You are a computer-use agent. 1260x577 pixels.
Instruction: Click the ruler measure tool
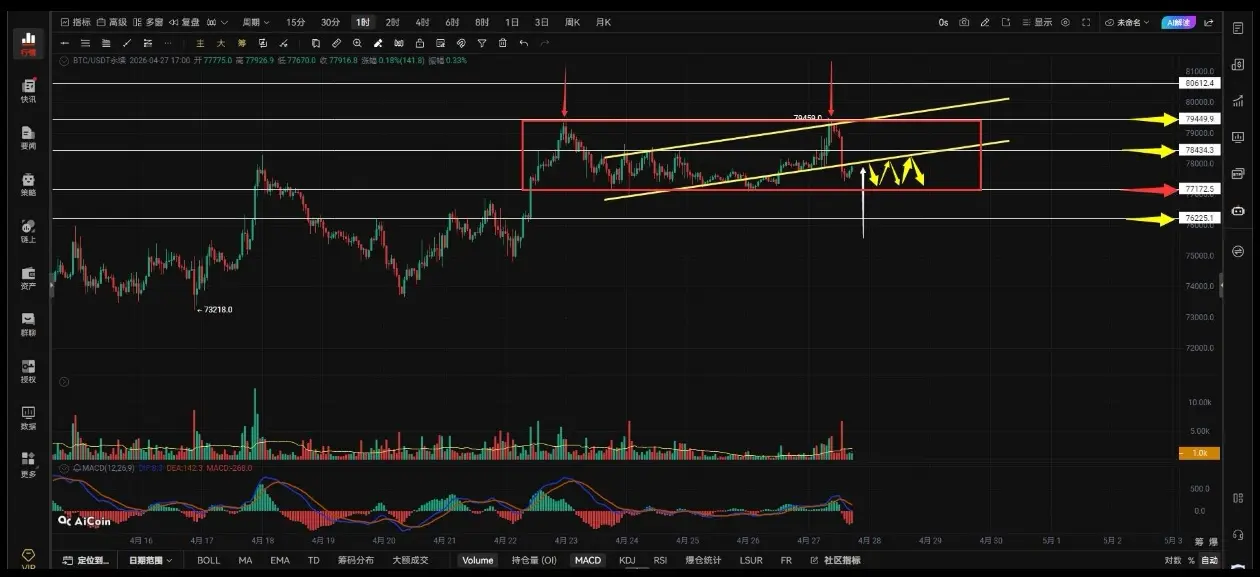[x=336, y=43]
